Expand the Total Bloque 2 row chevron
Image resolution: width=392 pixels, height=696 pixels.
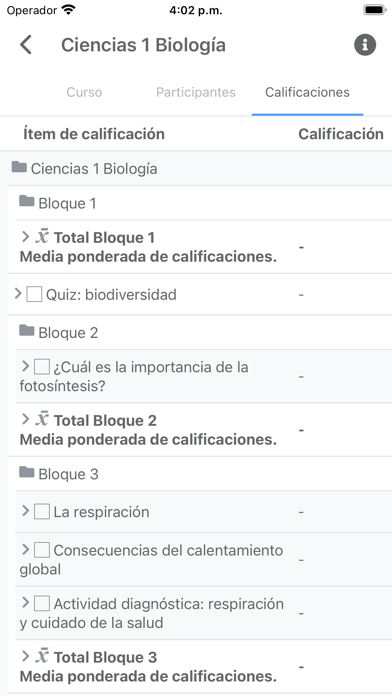click(x=25, y=419)
